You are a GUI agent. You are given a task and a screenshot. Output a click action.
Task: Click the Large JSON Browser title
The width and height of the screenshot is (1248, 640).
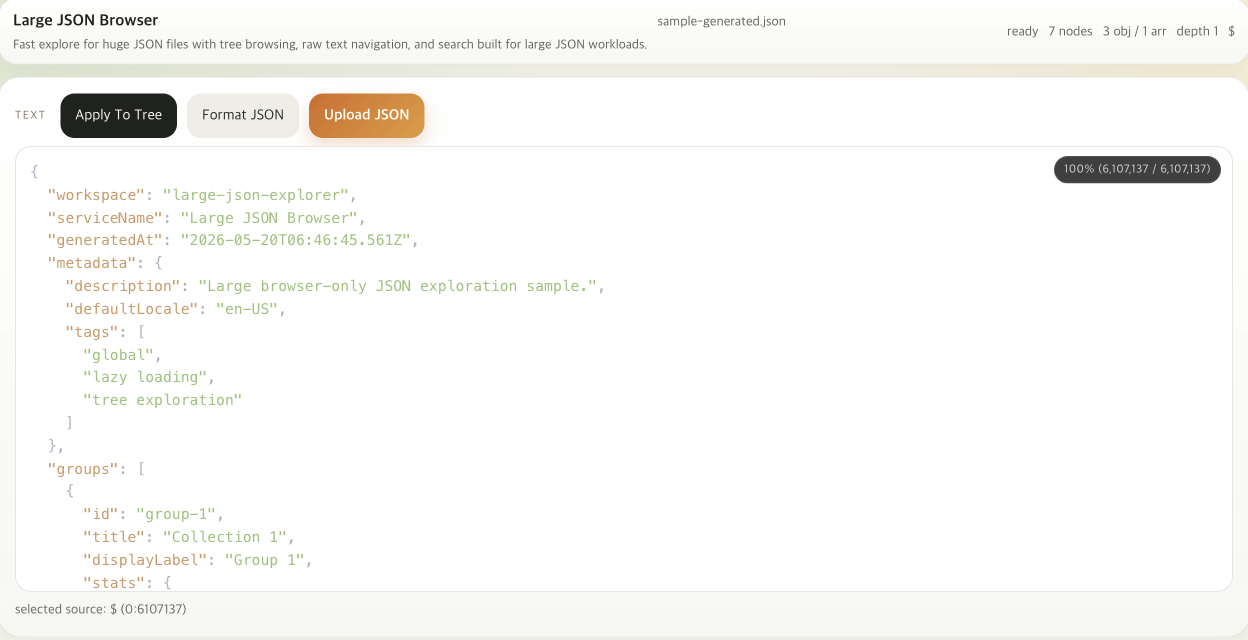tap(85, 20)
